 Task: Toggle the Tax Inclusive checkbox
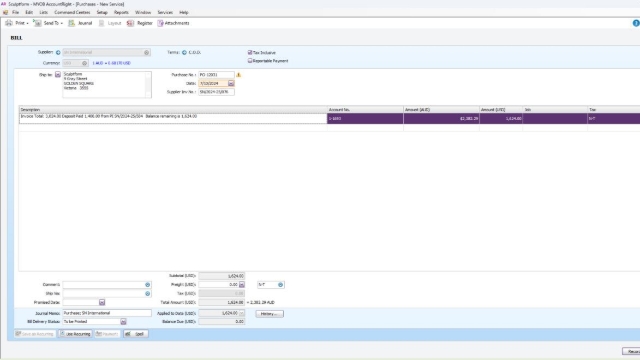(x=250, y=52)
